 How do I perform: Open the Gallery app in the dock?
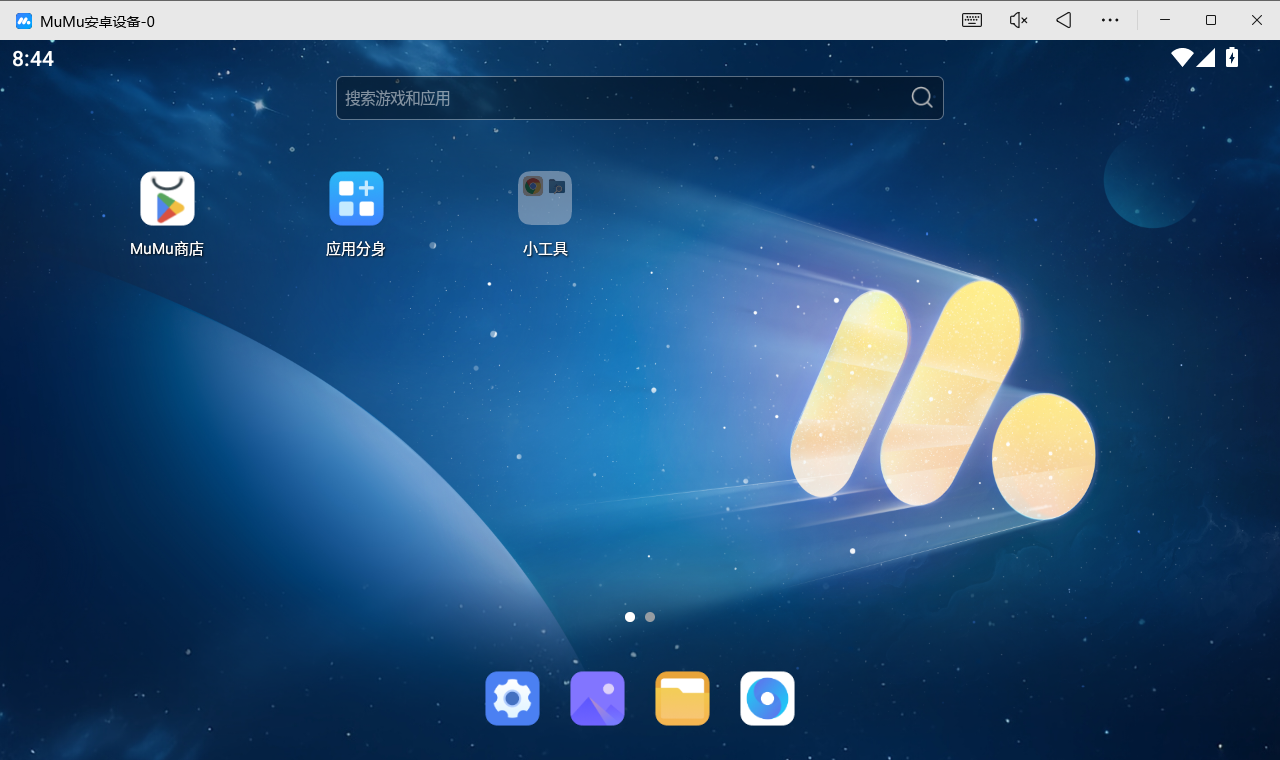[x=597, y=698]
